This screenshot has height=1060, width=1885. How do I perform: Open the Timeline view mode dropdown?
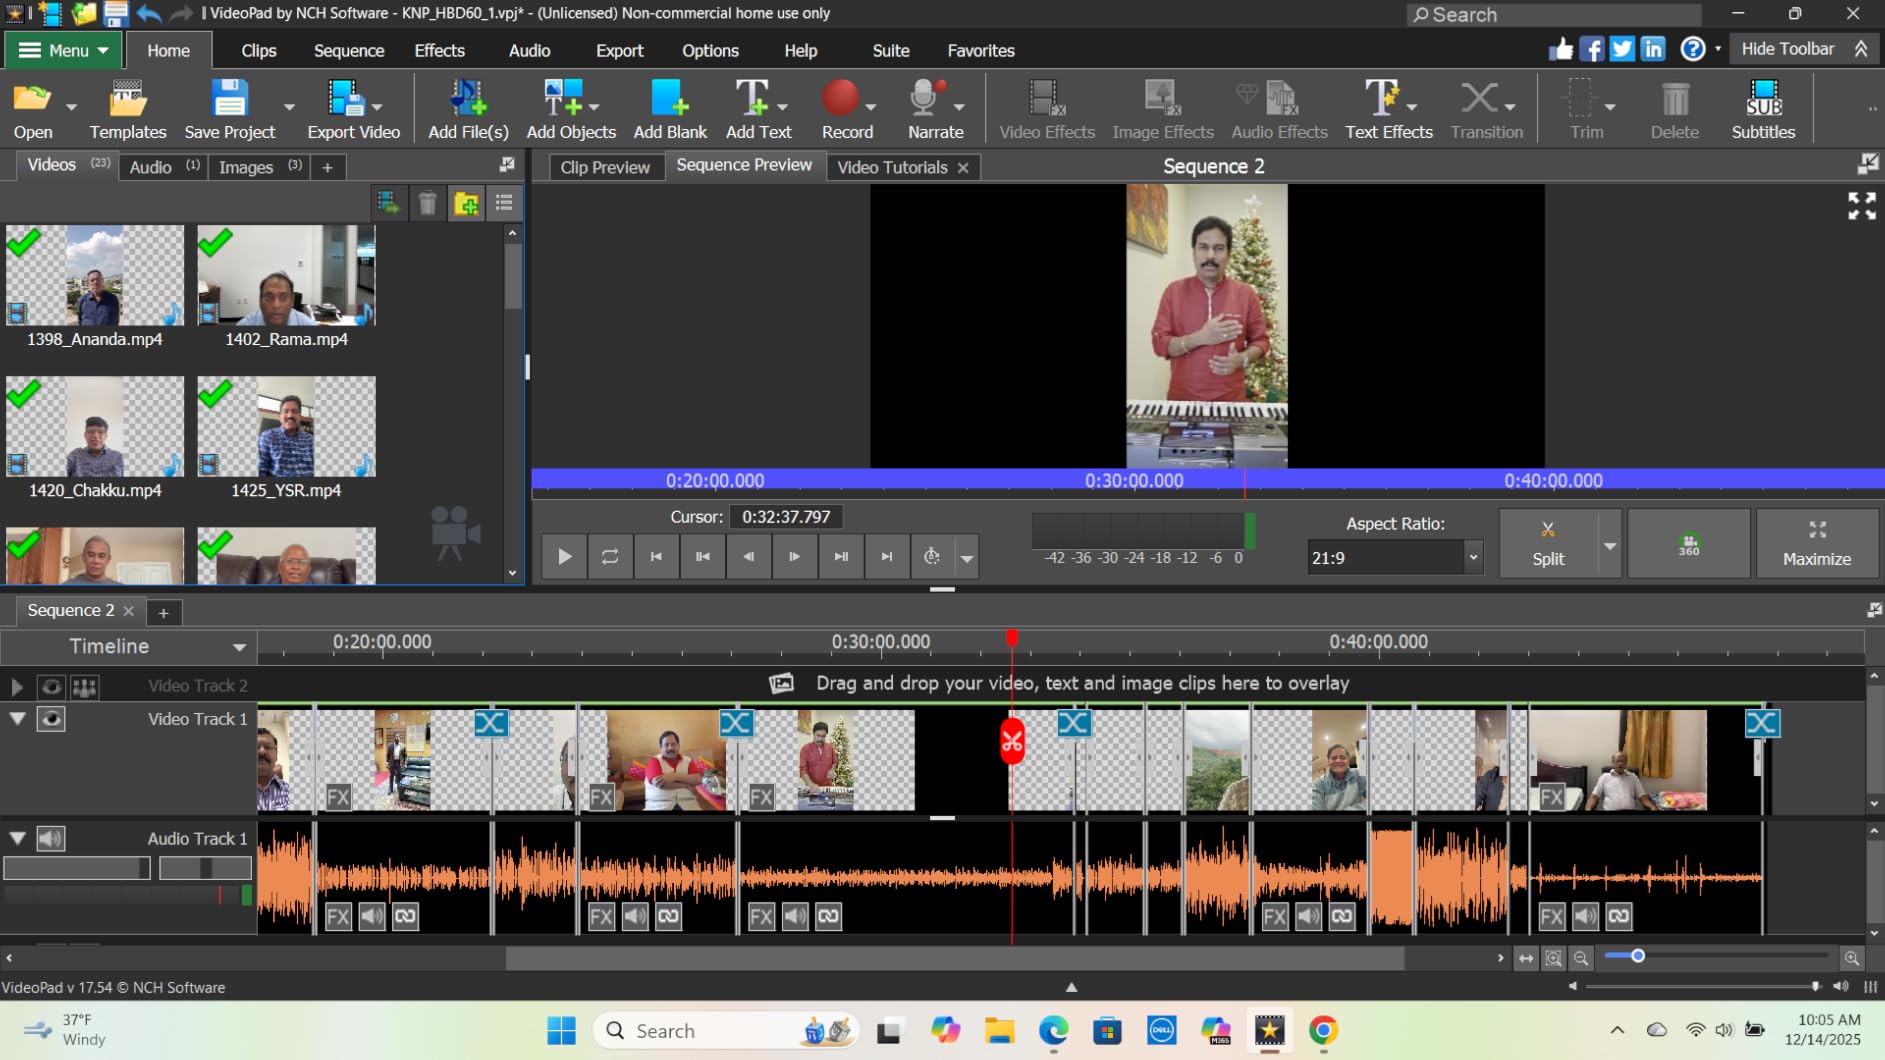click(128, 647)
